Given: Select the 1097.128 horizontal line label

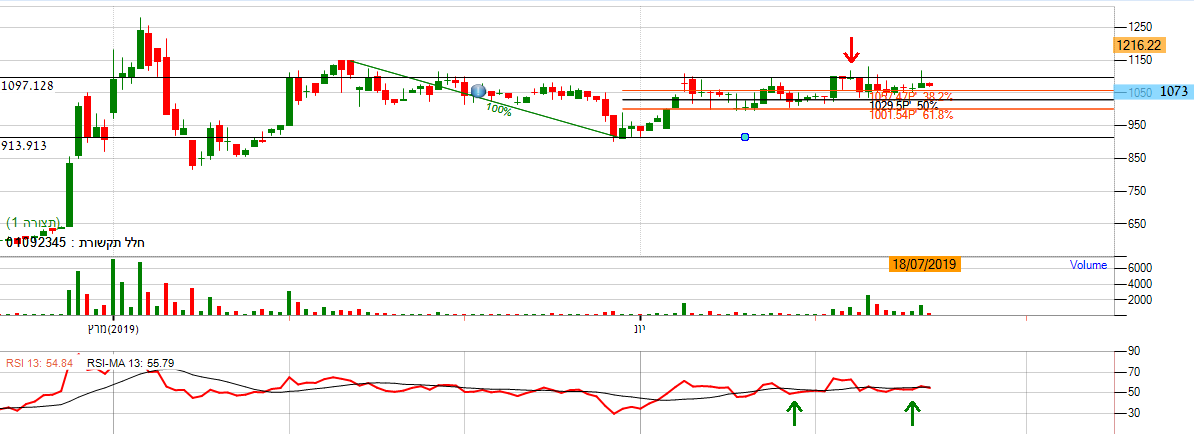Looking at the screenshot, I should point(28,87).
